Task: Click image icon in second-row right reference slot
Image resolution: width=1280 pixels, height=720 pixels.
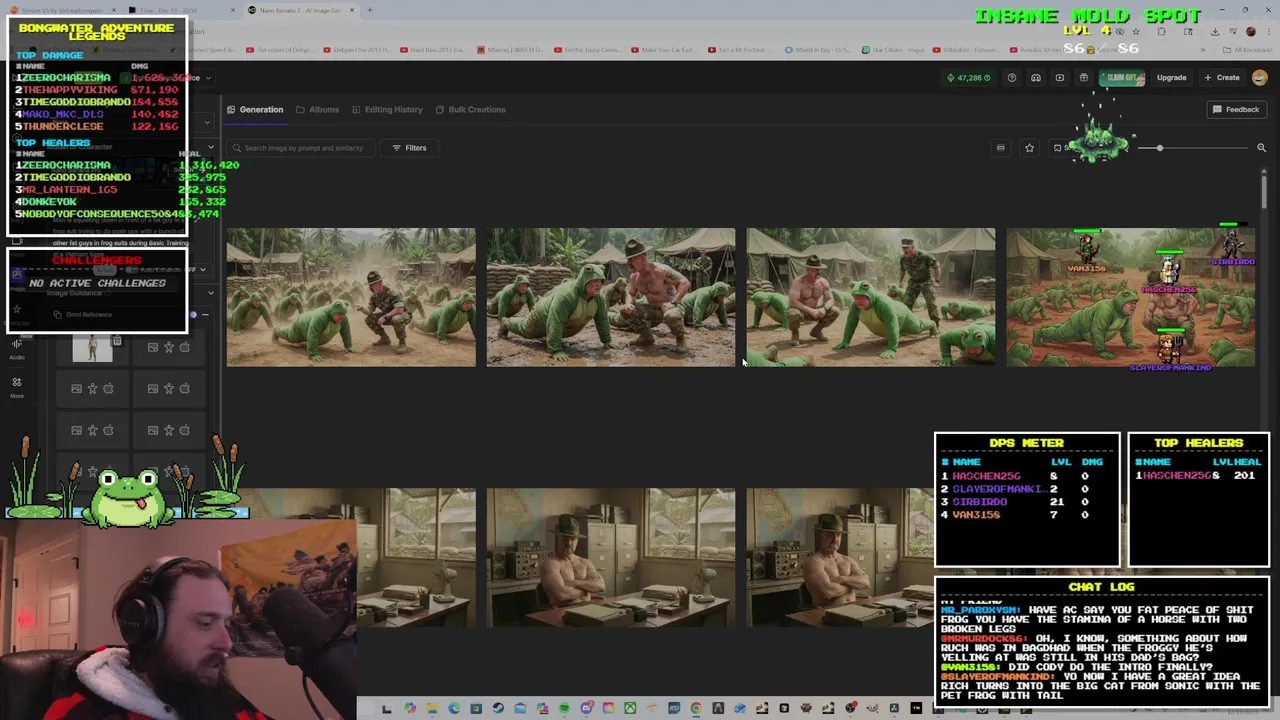Action: 153,388
